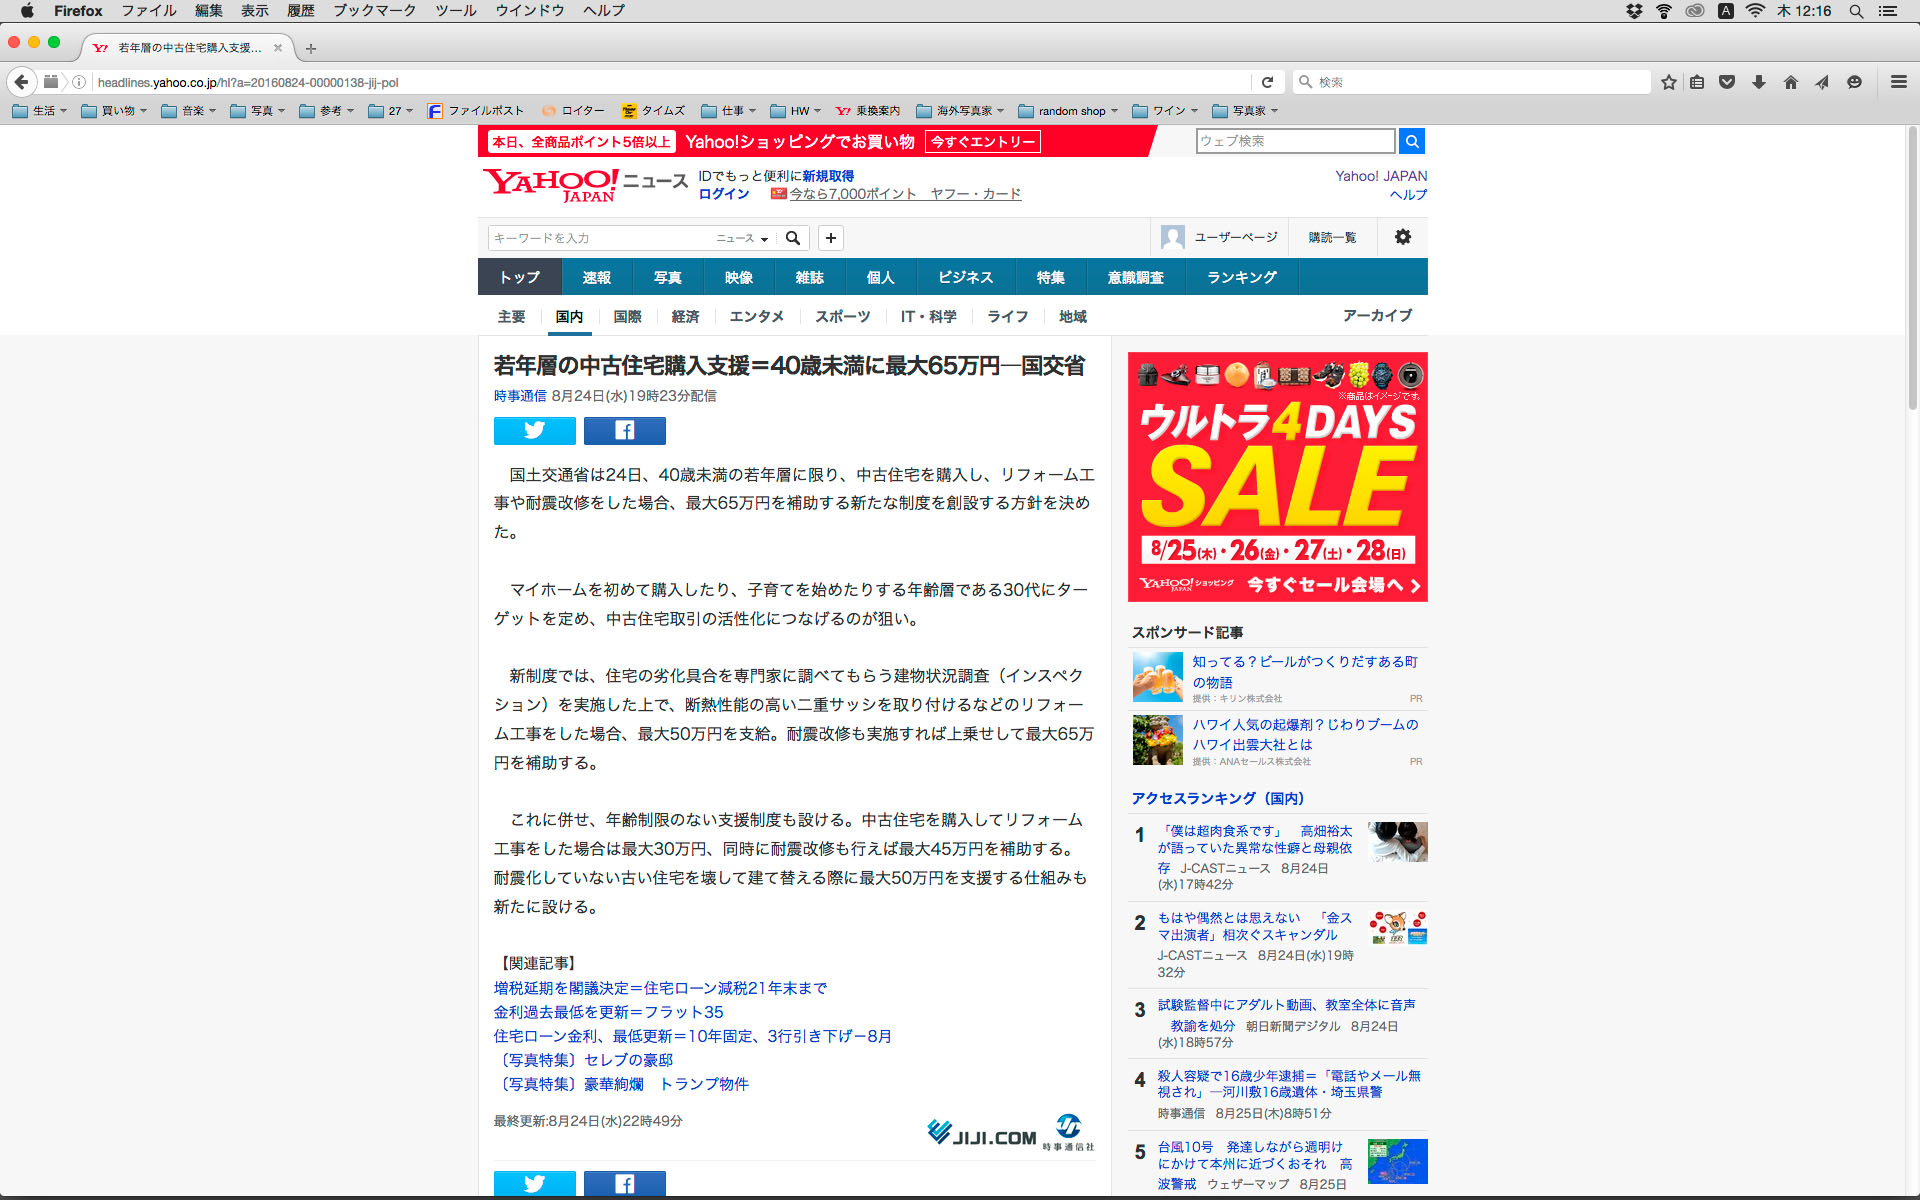Open related link 金利過去最低を更新＝フラット35
The width and height of the screenshot is (1920, 1200).
click(x=608, y=1012)
